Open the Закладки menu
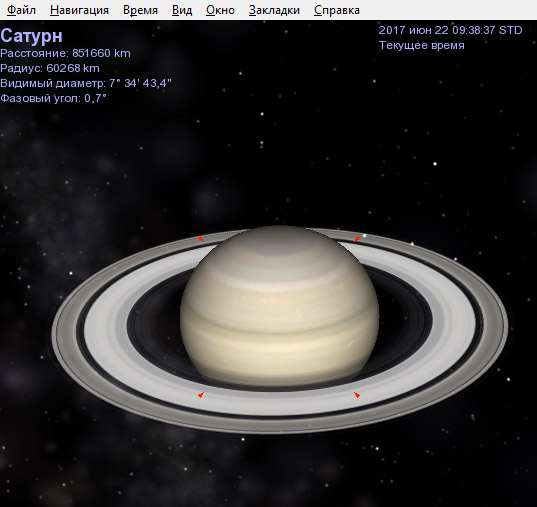 274,10
